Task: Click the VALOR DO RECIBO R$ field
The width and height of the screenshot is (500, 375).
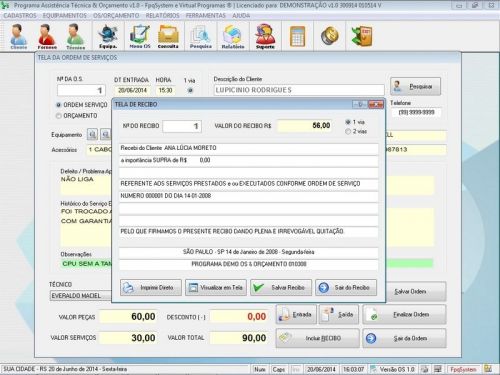Action: coord(305,126)
